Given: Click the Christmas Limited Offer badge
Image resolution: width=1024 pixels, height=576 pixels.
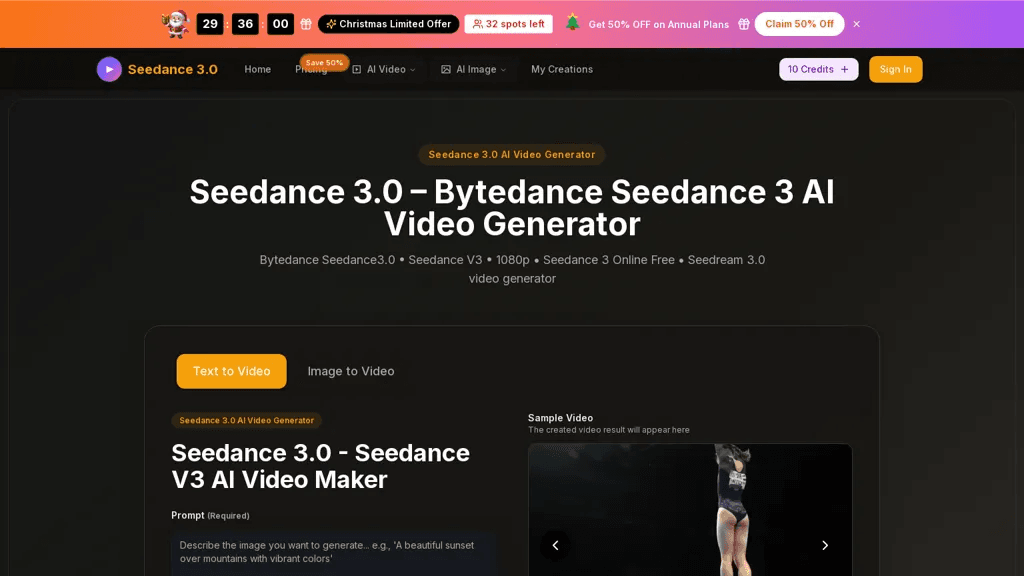Looking at the screenshot, I should point(389,24).
